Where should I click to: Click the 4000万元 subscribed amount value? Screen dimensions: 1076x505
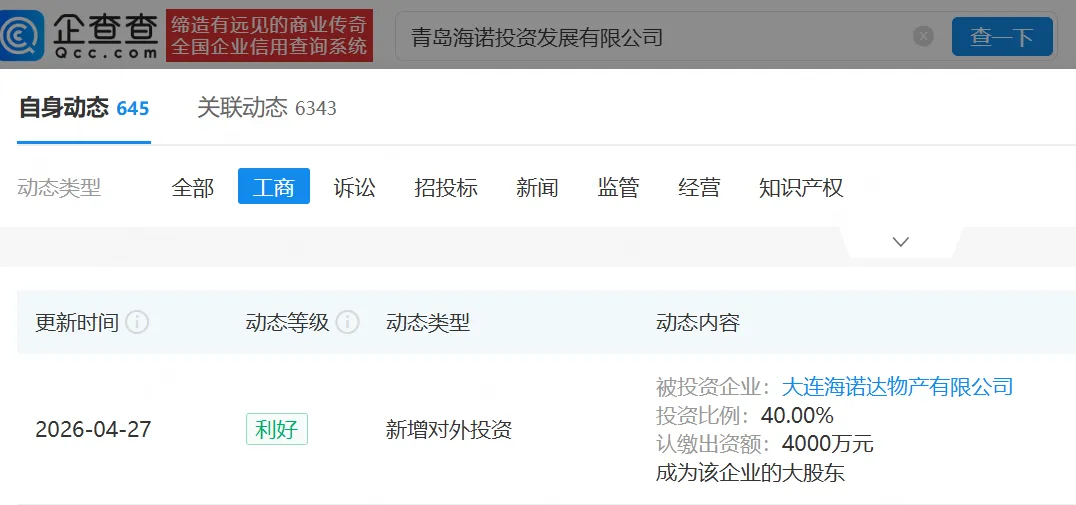828,445
